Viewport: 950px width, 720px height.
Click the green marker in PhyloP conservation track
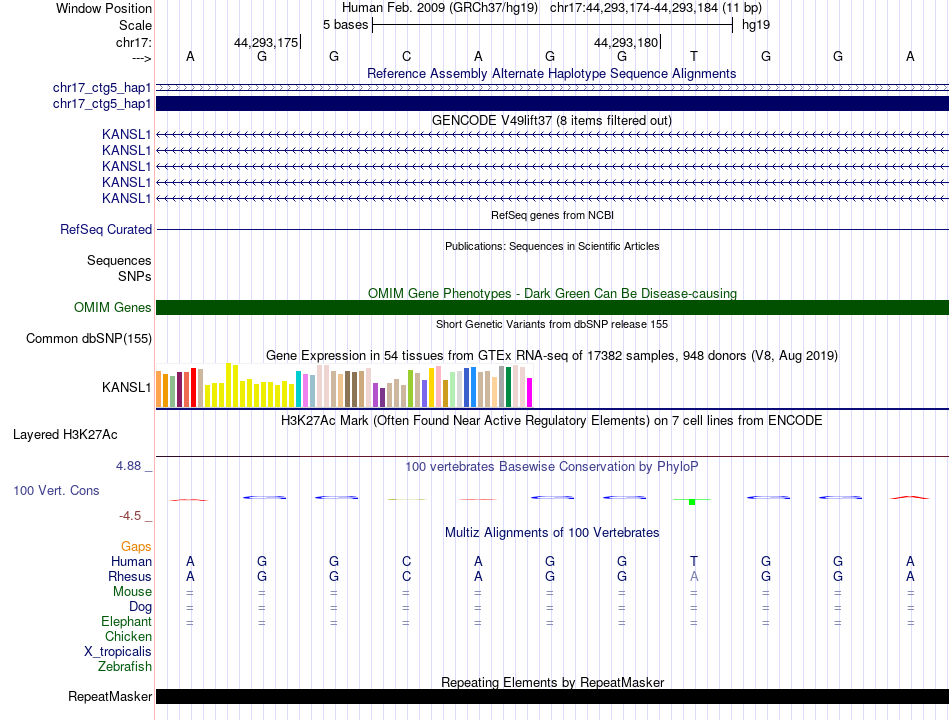(692, 501)
